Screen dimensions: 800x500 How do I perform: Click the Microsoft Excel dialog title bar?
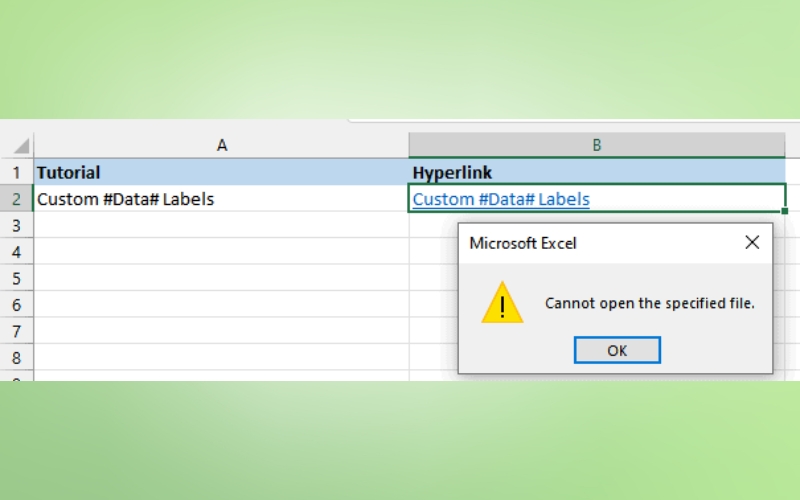click(x=580, y=242)
